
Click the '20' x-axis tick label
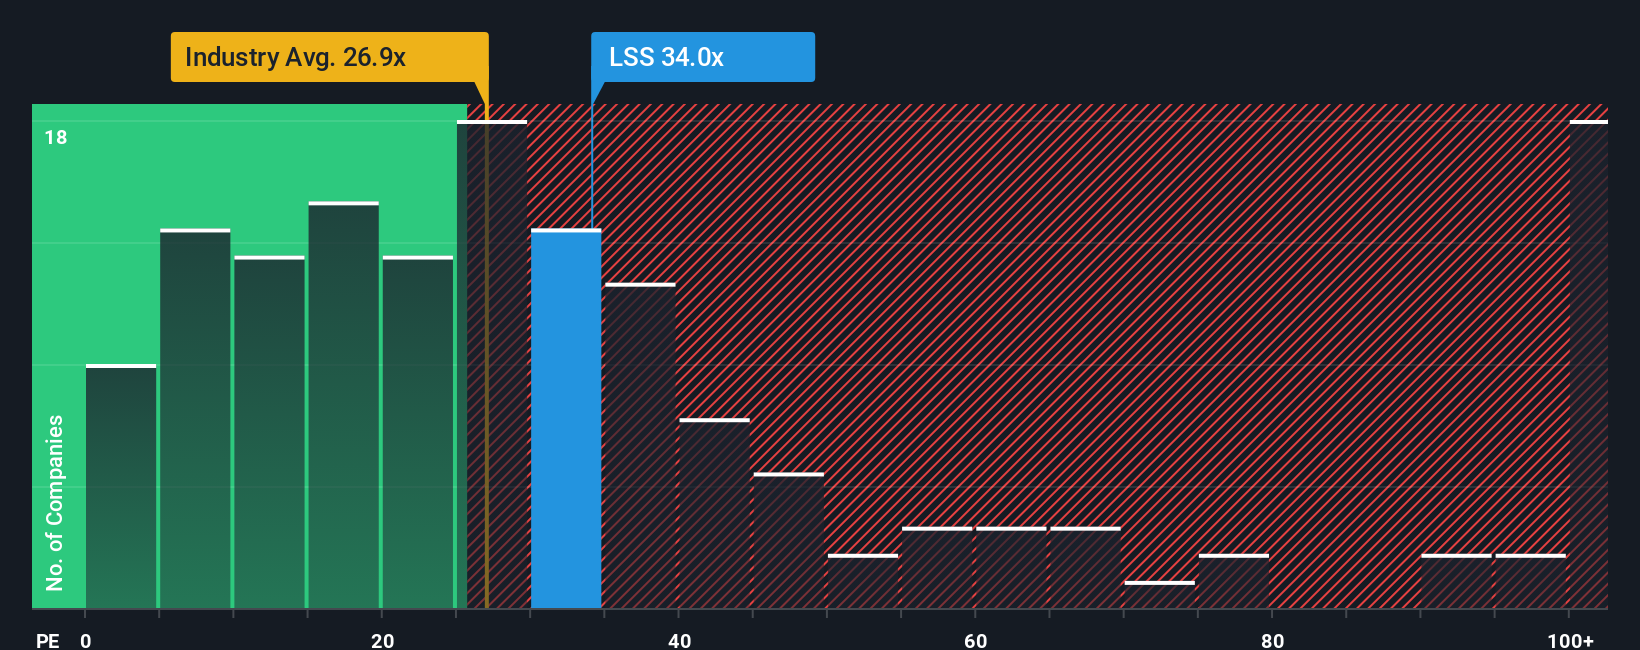point(382,640)
